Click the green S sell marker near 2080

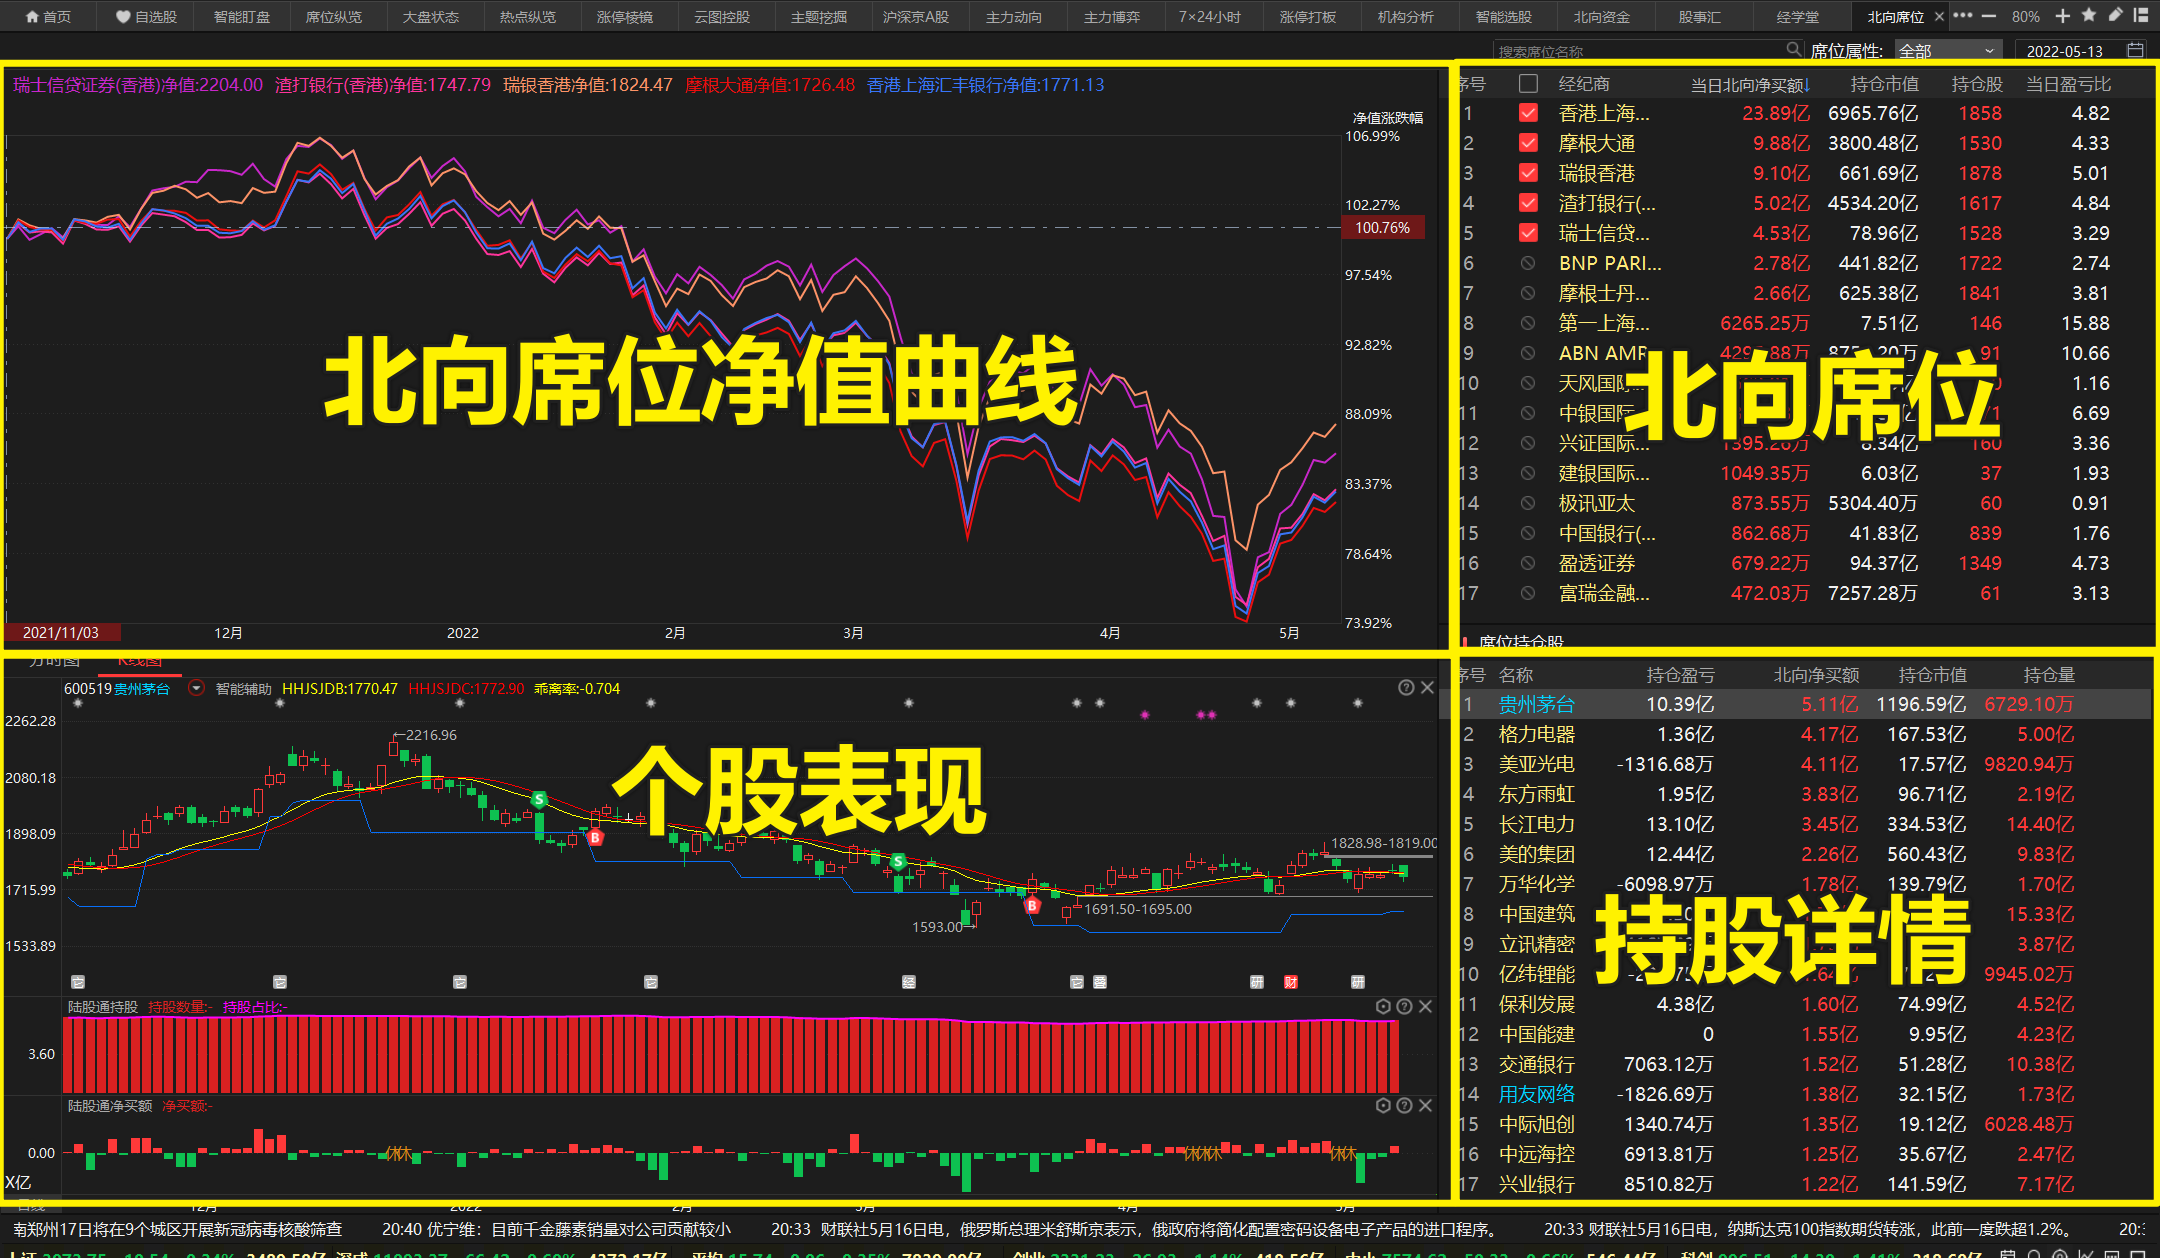coord(539,799)
